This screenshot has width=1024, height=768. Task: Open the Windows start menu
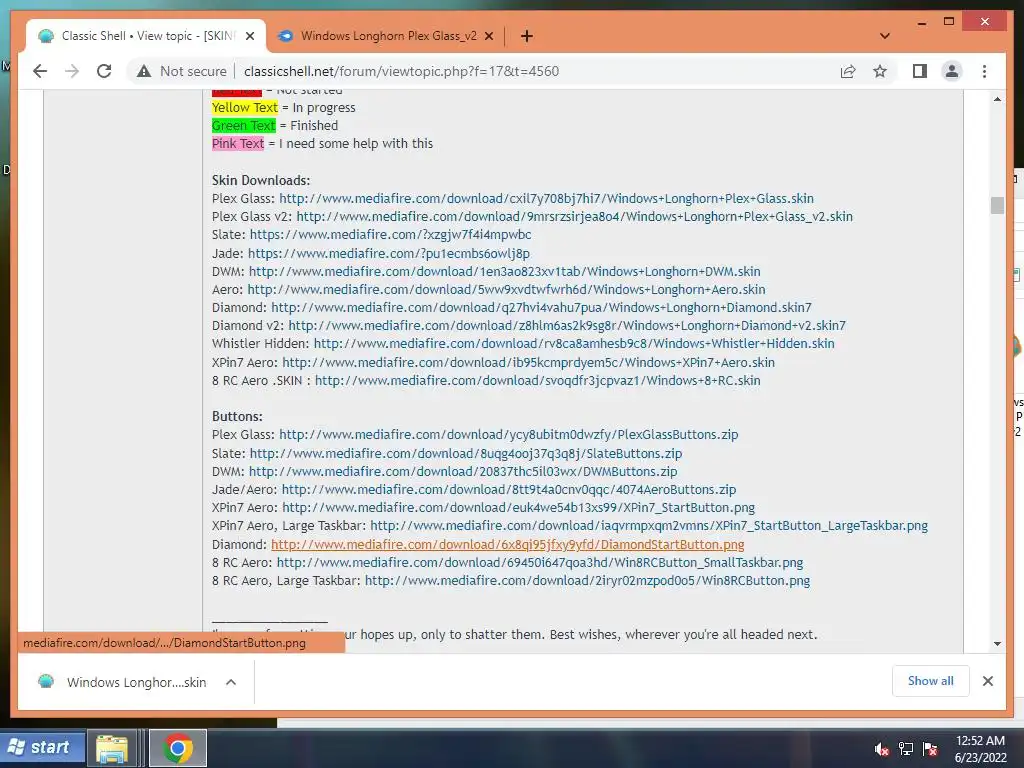click(x=42, y=747)
